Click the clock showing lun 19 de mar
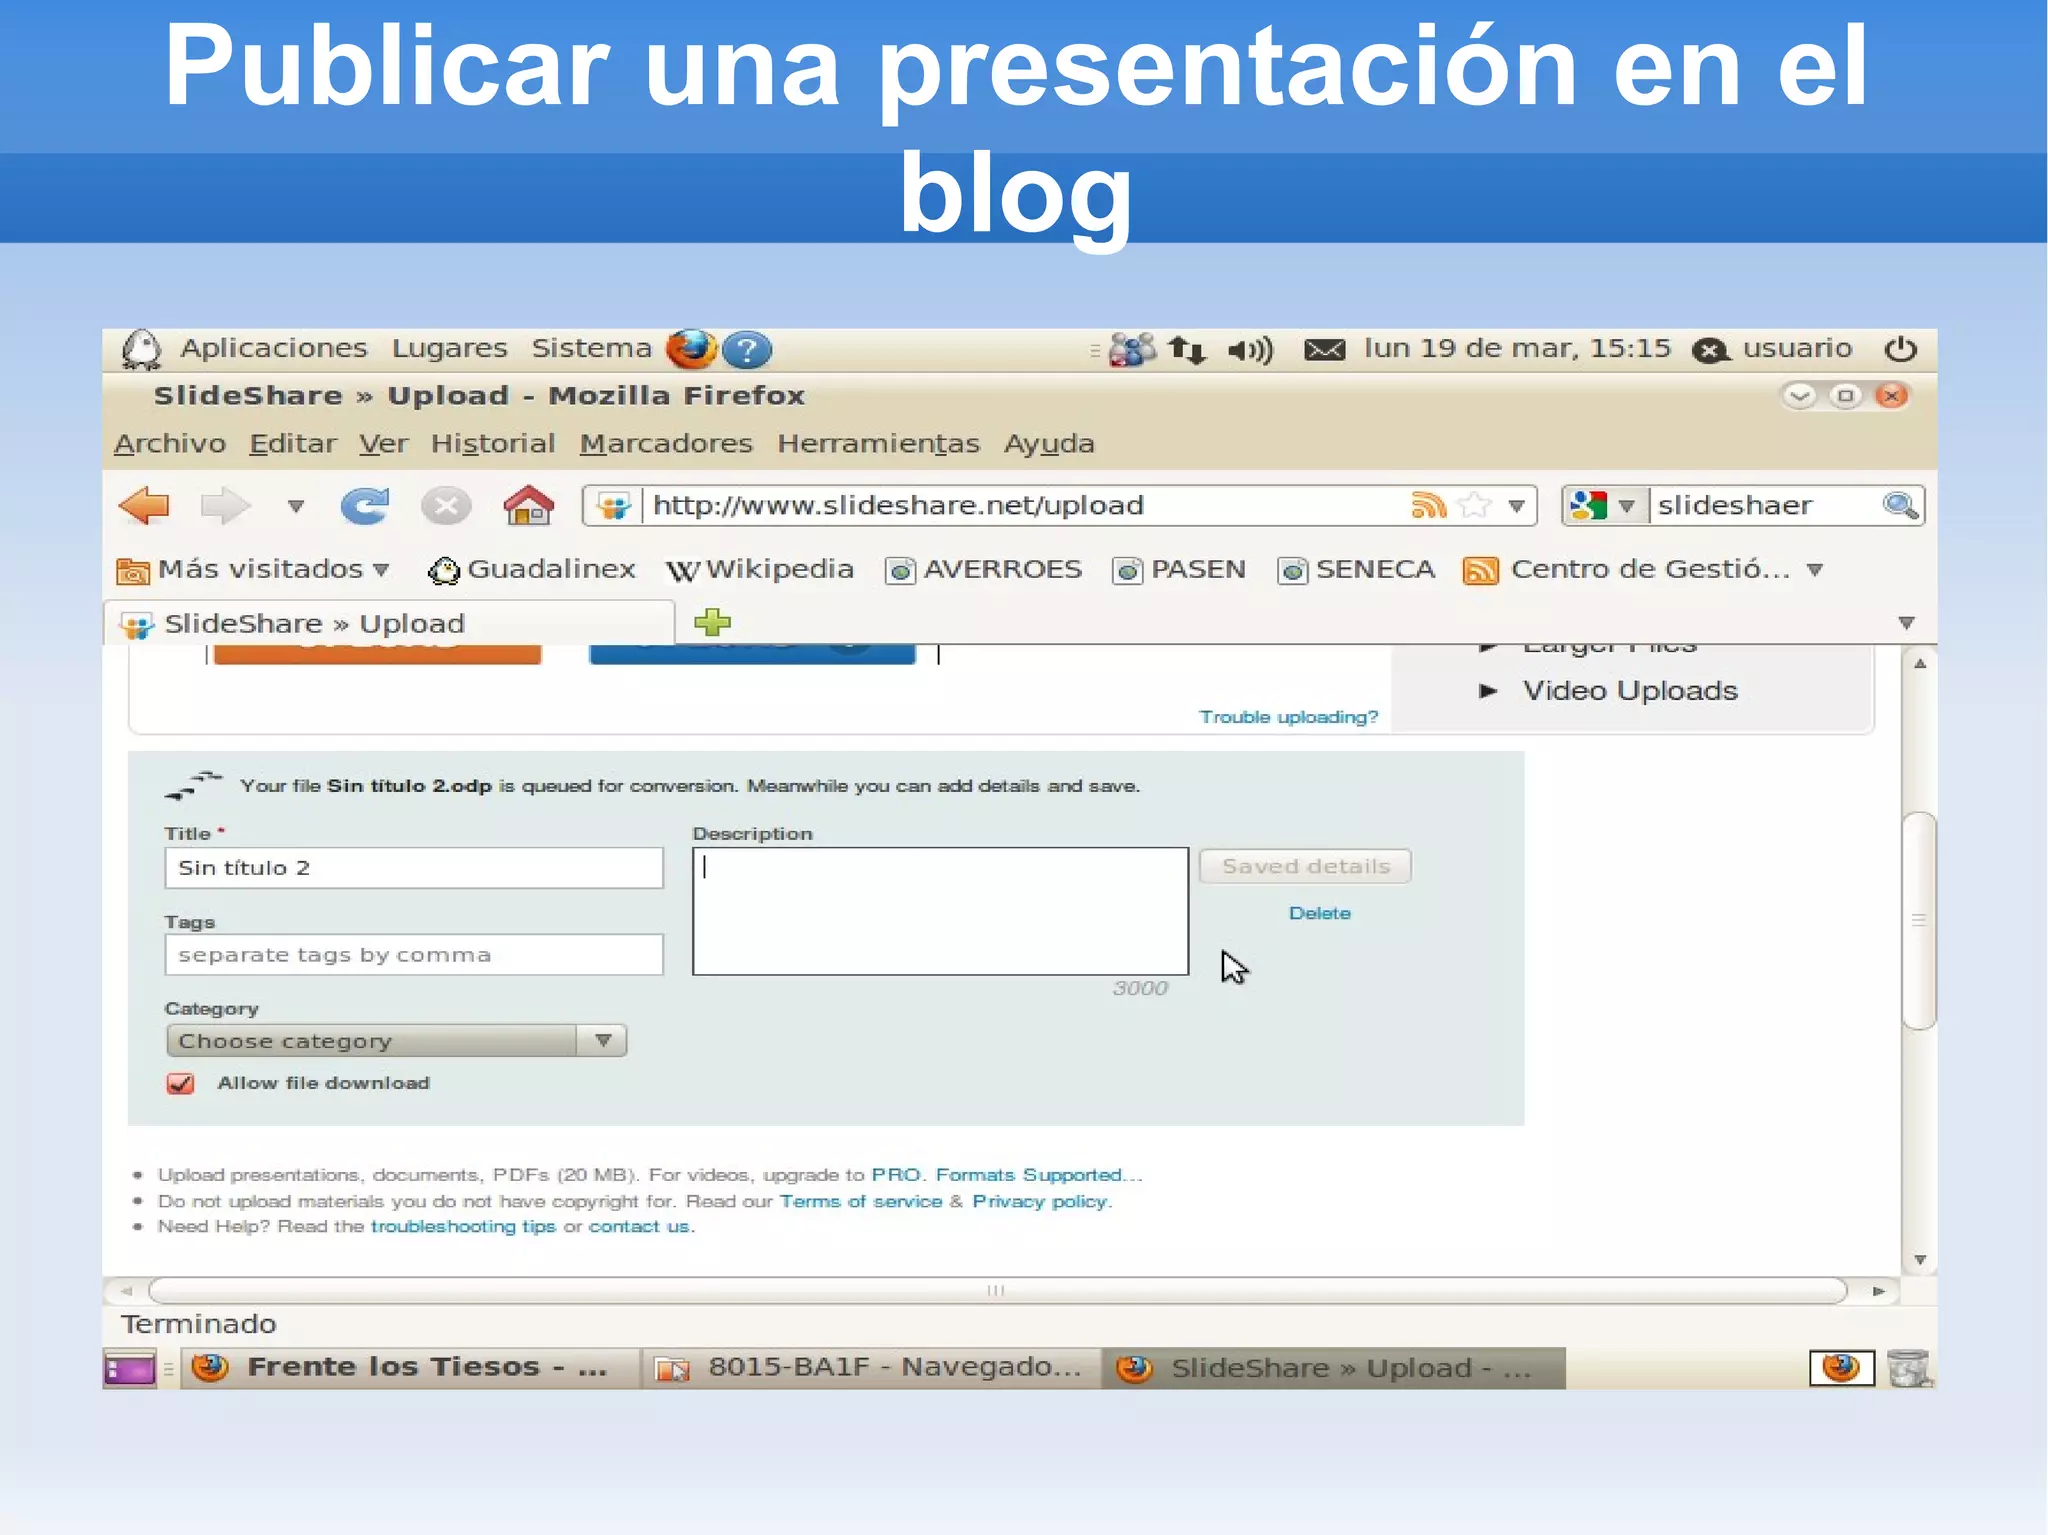This screenshot has width=2048, height=1535. pyautogui.click(x=1517, y=348)
